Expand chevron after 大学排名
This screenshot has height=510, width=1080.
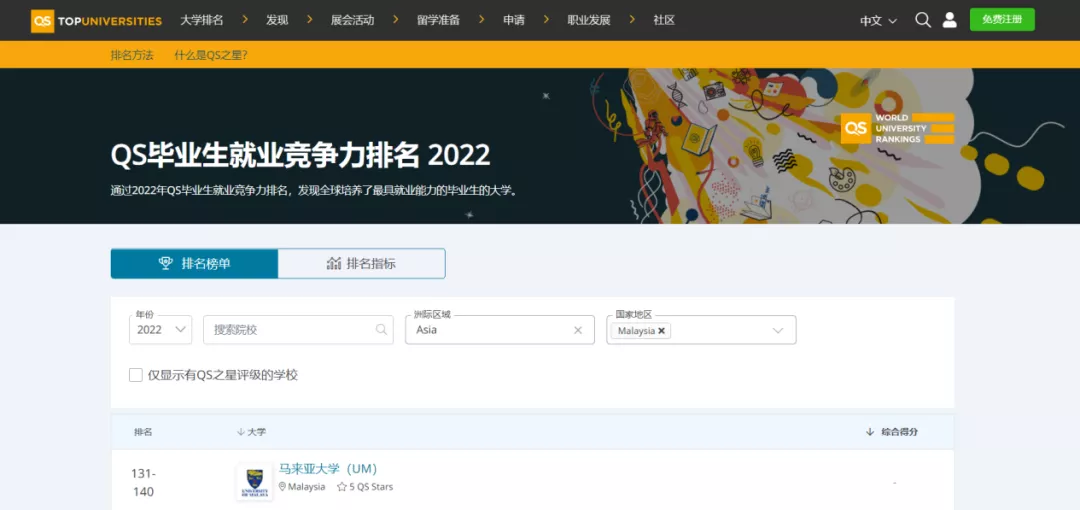(245, 20)
